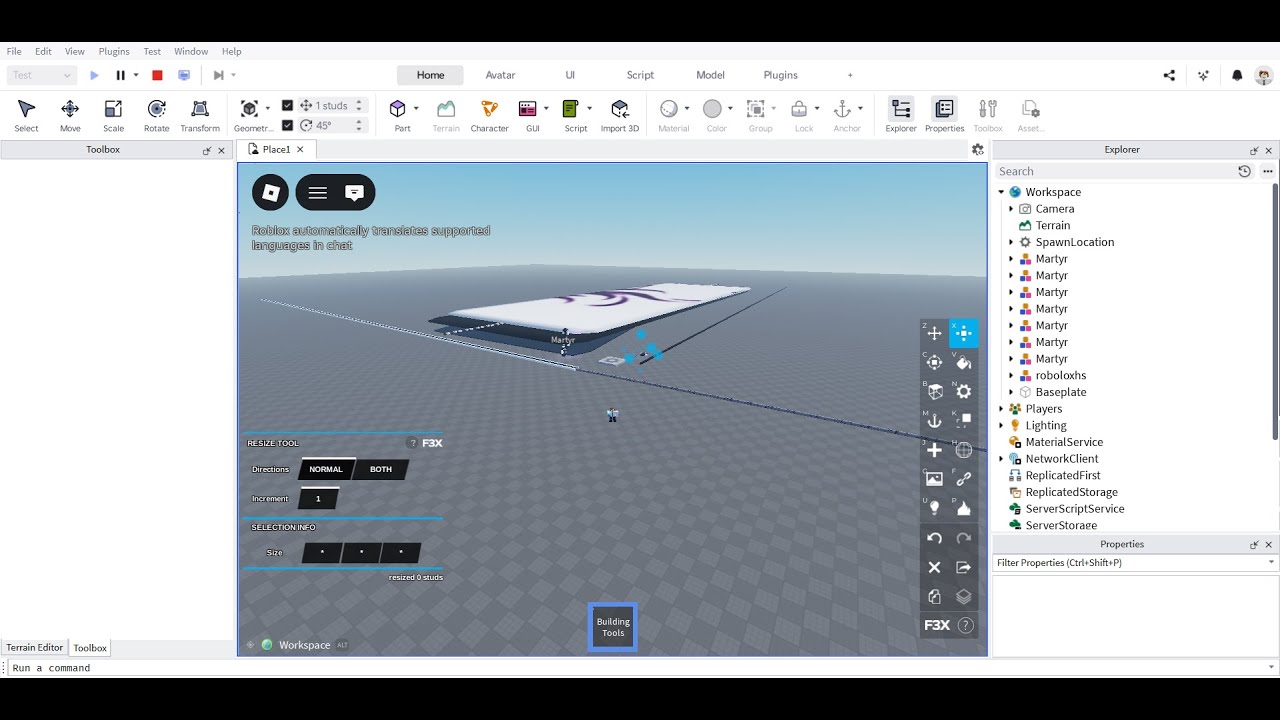Open the F3X weld link tool (F)
The width and height of the screenshot is (1280, 720).
pos(964,479)
